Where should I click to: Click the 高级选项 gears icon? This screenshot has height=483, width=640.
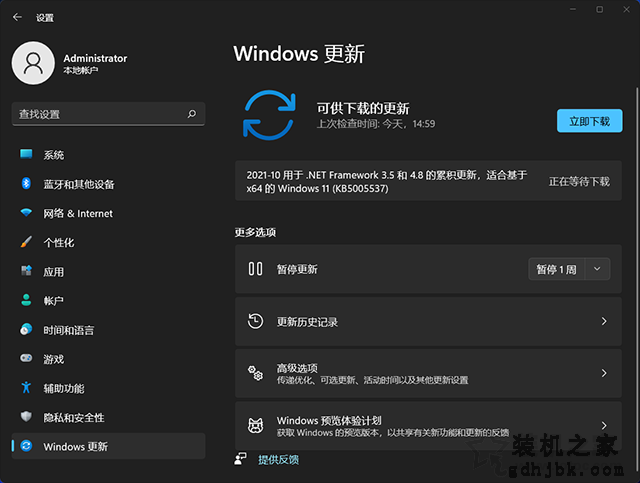pos(256,373)
